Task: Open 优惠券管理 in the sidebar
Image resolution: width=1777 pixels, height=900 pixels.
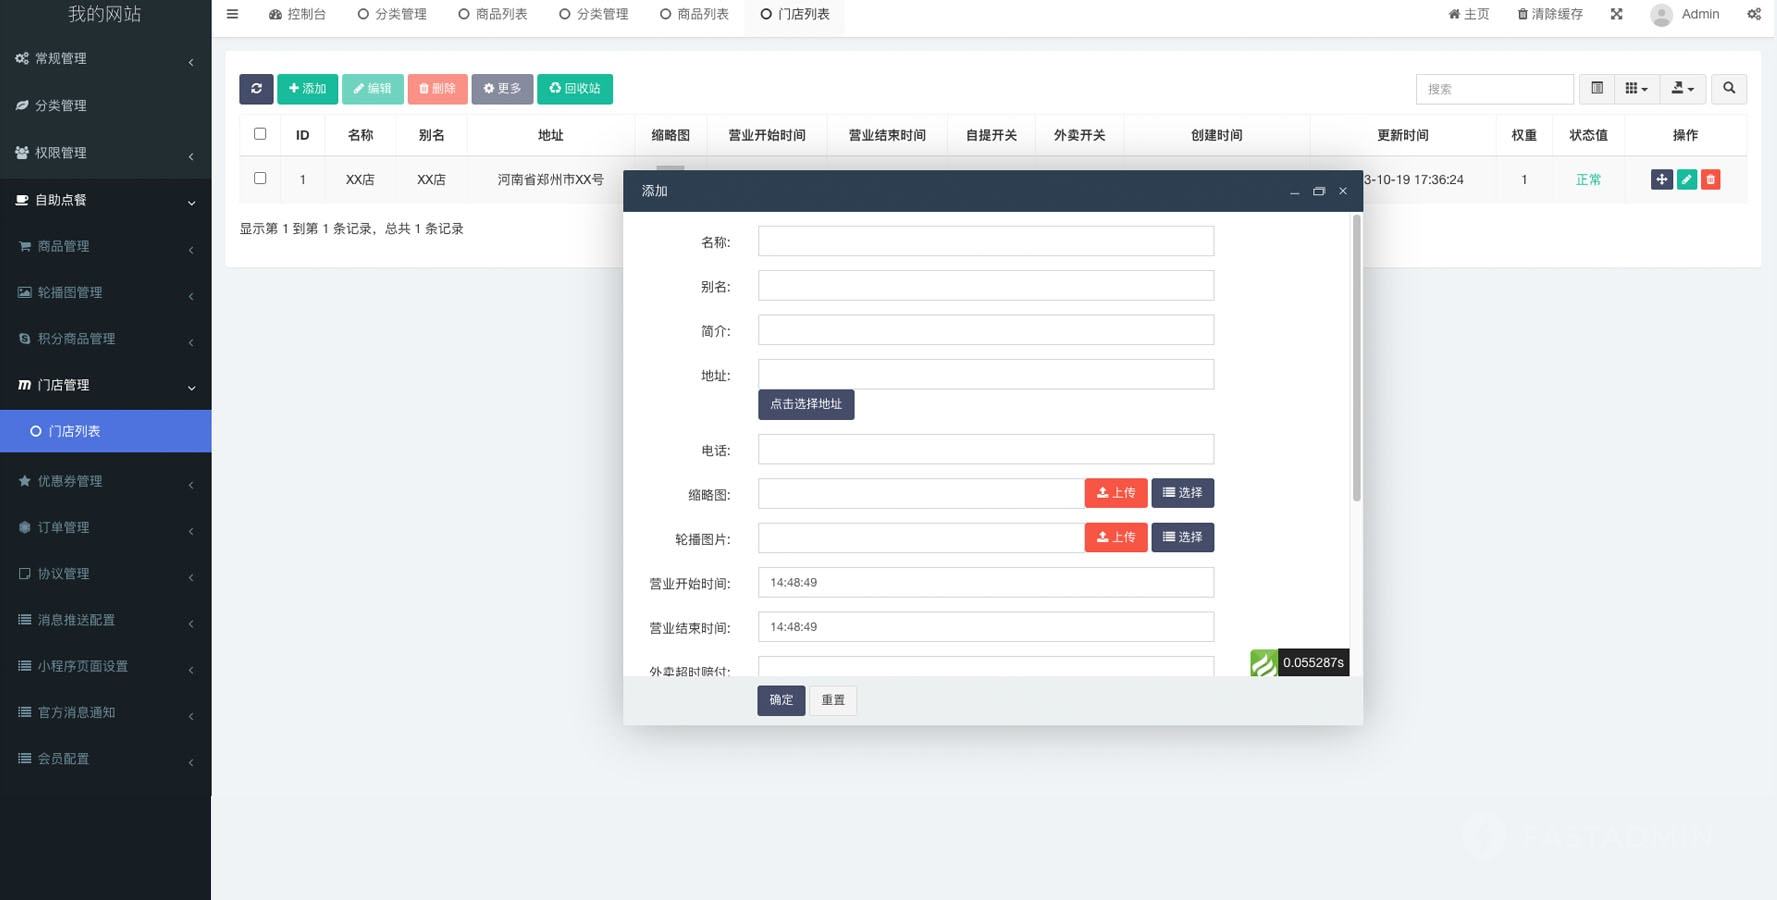Action: [x=105, y=481]
